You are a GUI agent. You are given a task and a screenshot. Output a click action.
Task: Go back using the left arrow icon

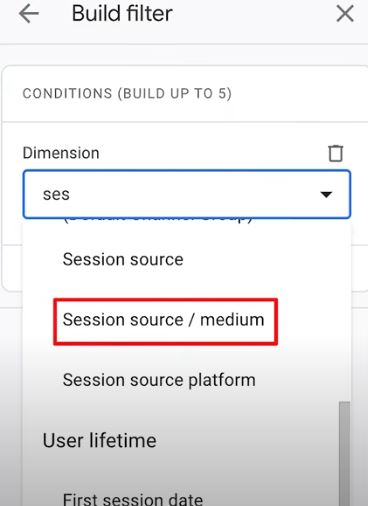tap(29, 14)
